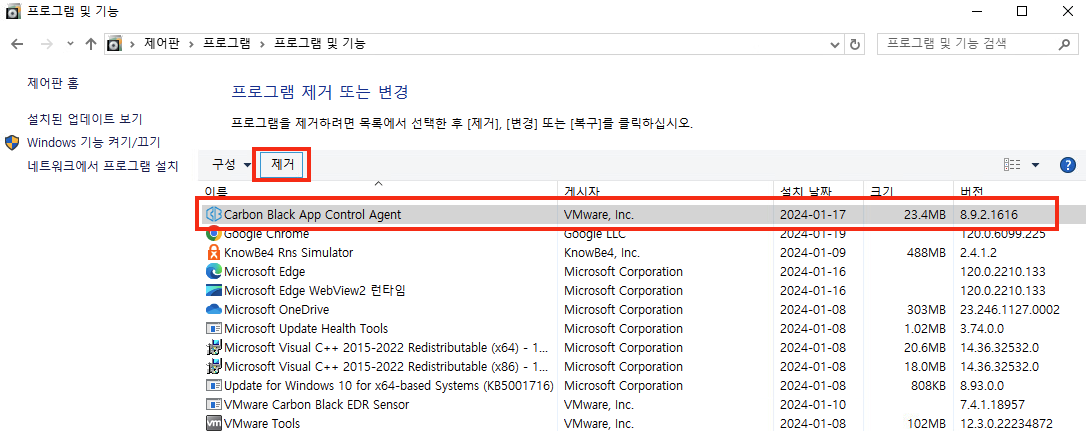Select Microsoft Update Health Tools entry
The width and height of the screenshot is (1086, 431).
(x=306, y=328)
